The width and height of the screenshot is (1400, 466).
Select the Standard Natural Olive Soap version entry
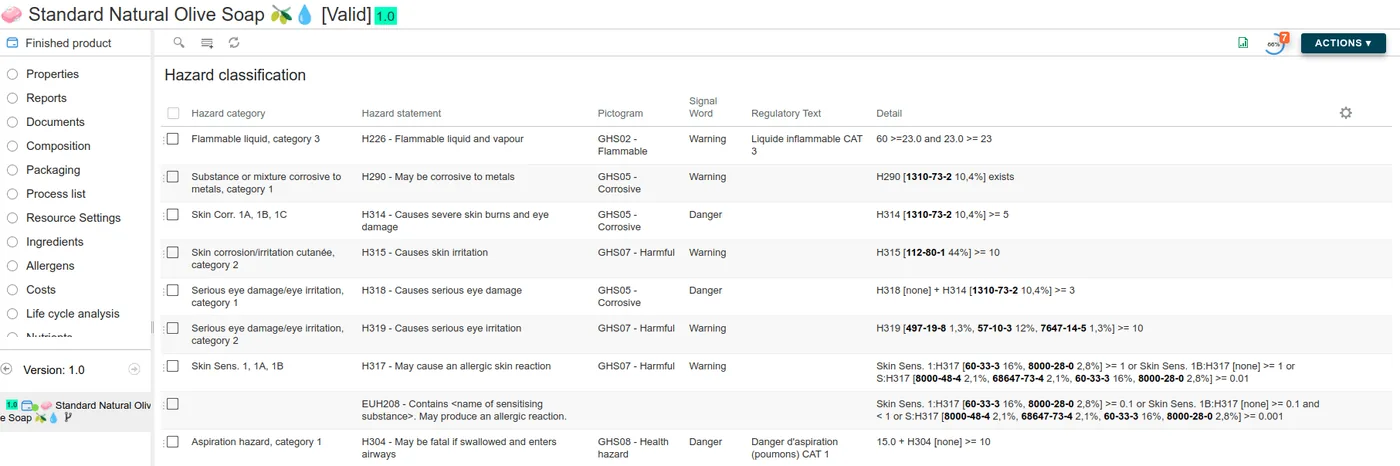(76, 411)
